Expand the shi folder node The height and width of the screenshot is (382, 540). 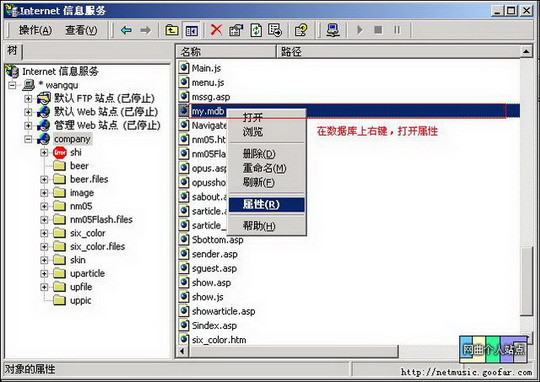click(44, 152)
